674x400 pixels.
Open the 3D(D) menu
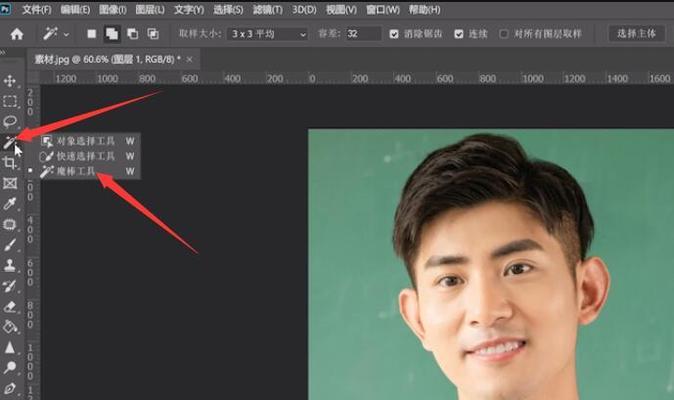(x=304, y=9)
